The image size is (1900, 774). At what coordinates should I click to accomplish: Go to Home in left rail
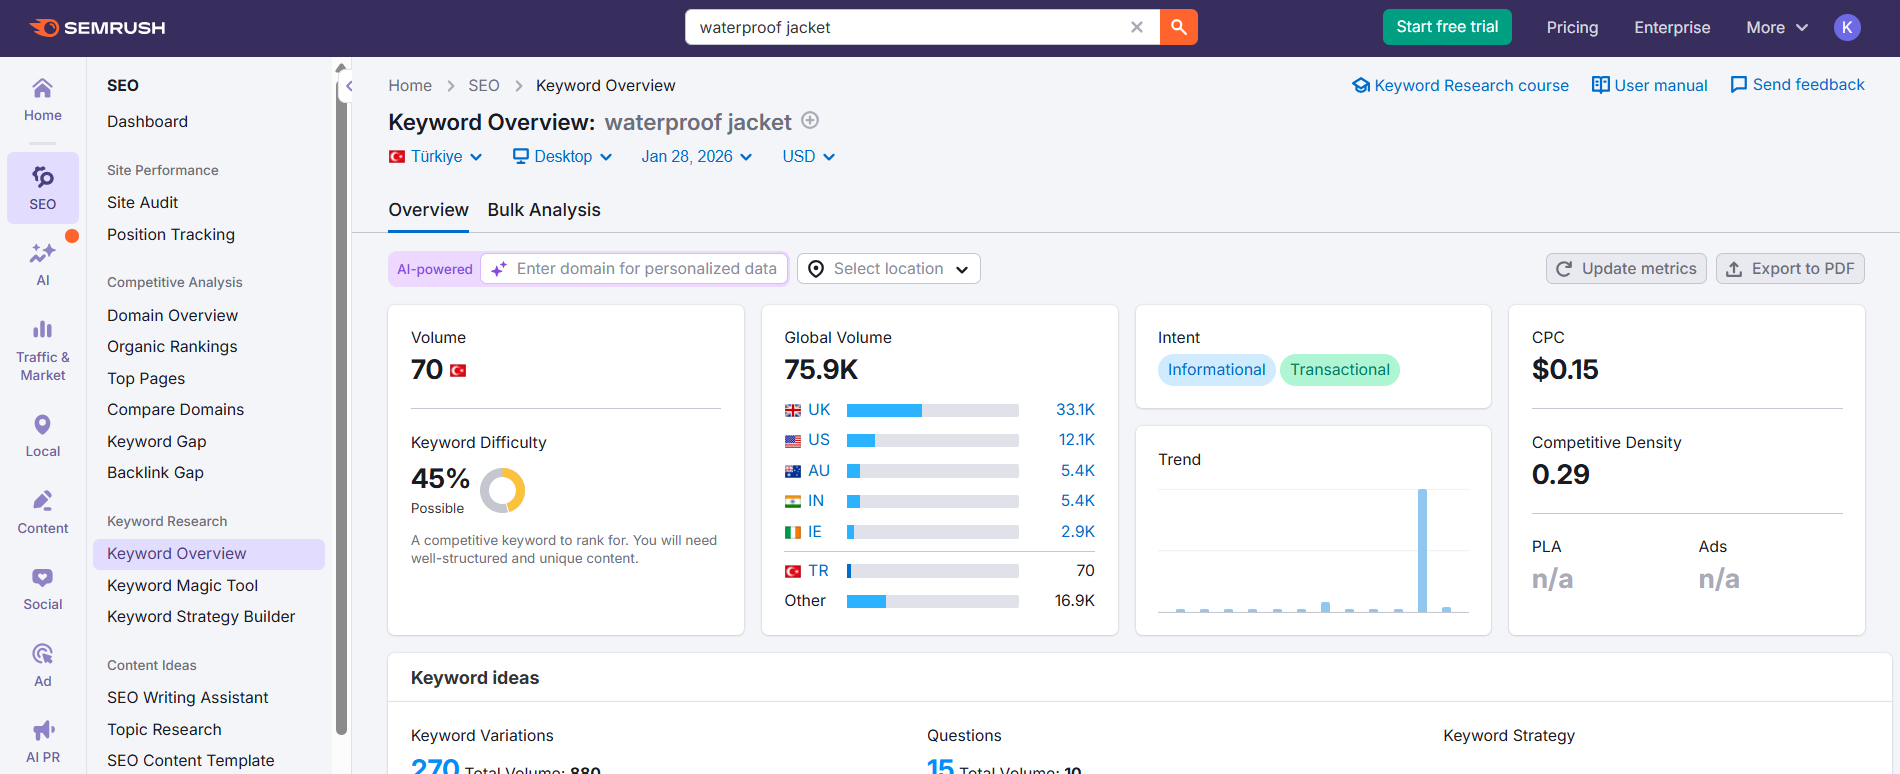(x=43, y=100)
